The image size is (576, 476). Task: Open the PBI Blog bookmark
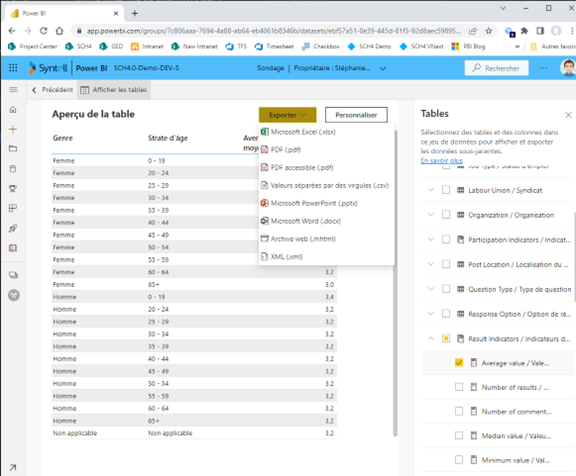468,46
